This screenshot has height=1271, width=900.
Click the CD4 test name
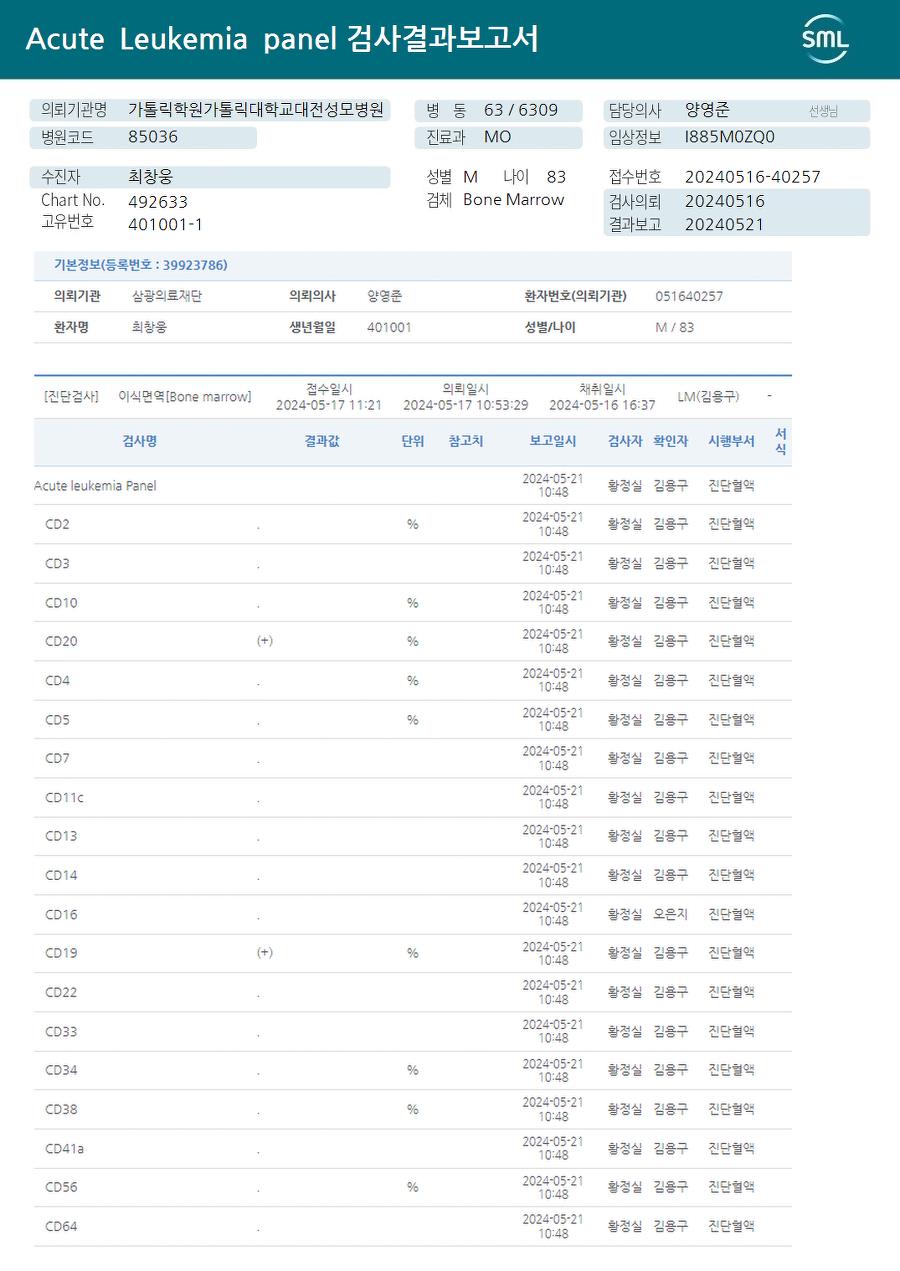point(57,681)
